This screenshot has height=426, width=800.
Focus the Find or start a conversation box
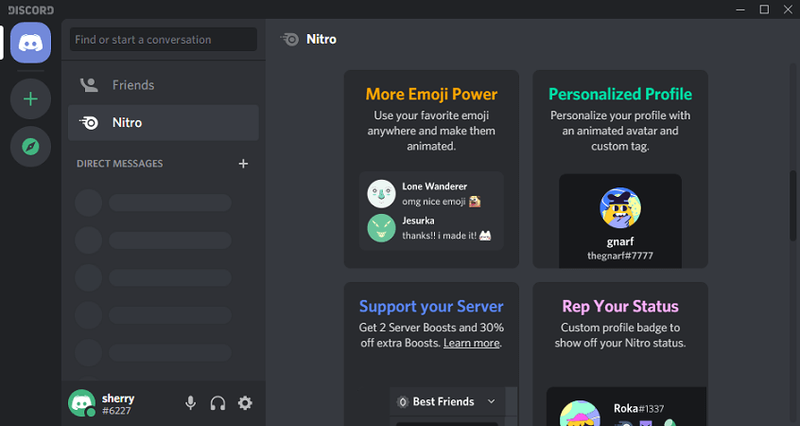point(163,39)
